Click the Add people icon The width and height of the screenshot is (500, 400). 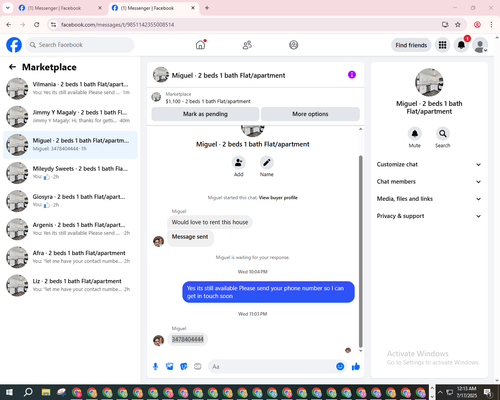(239, 162)
